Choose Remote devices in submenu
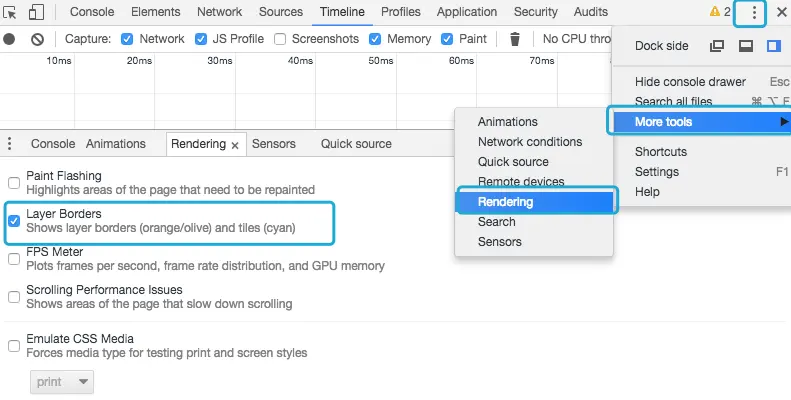 (x=534, y=182)
